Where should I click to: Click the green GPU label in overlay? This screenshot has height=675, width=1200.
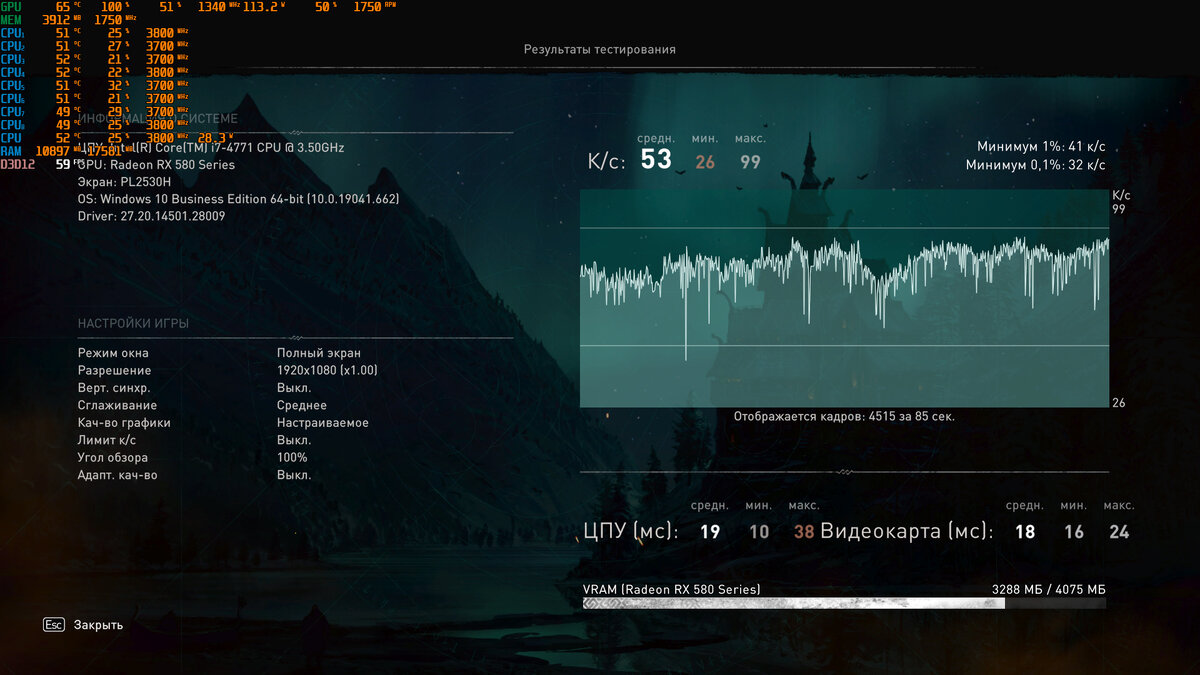10,7
